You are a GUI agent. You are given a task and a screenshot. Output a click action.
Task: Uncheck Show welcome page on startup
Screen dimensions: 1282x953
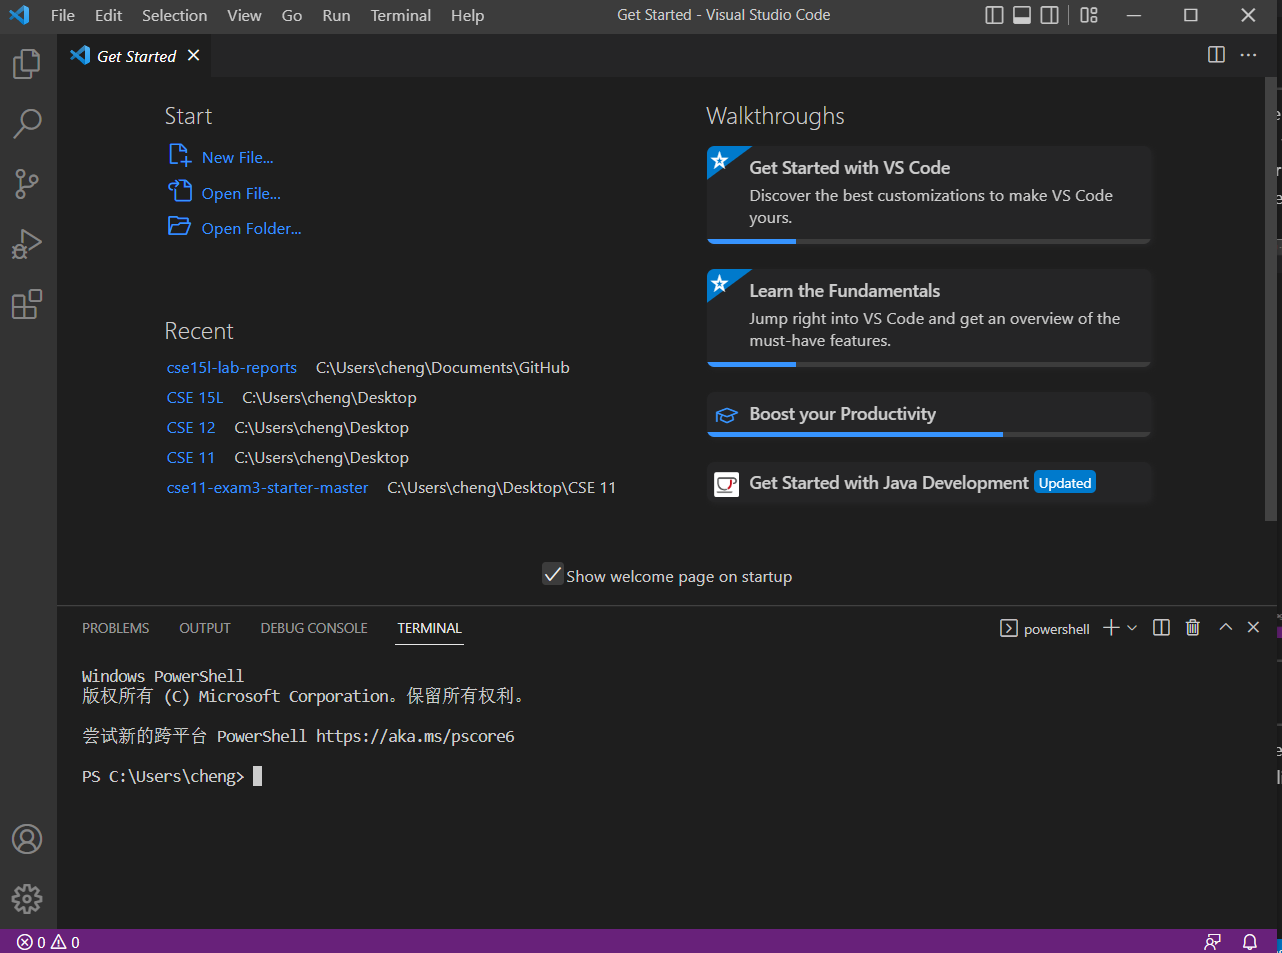[x=553, y=574]
